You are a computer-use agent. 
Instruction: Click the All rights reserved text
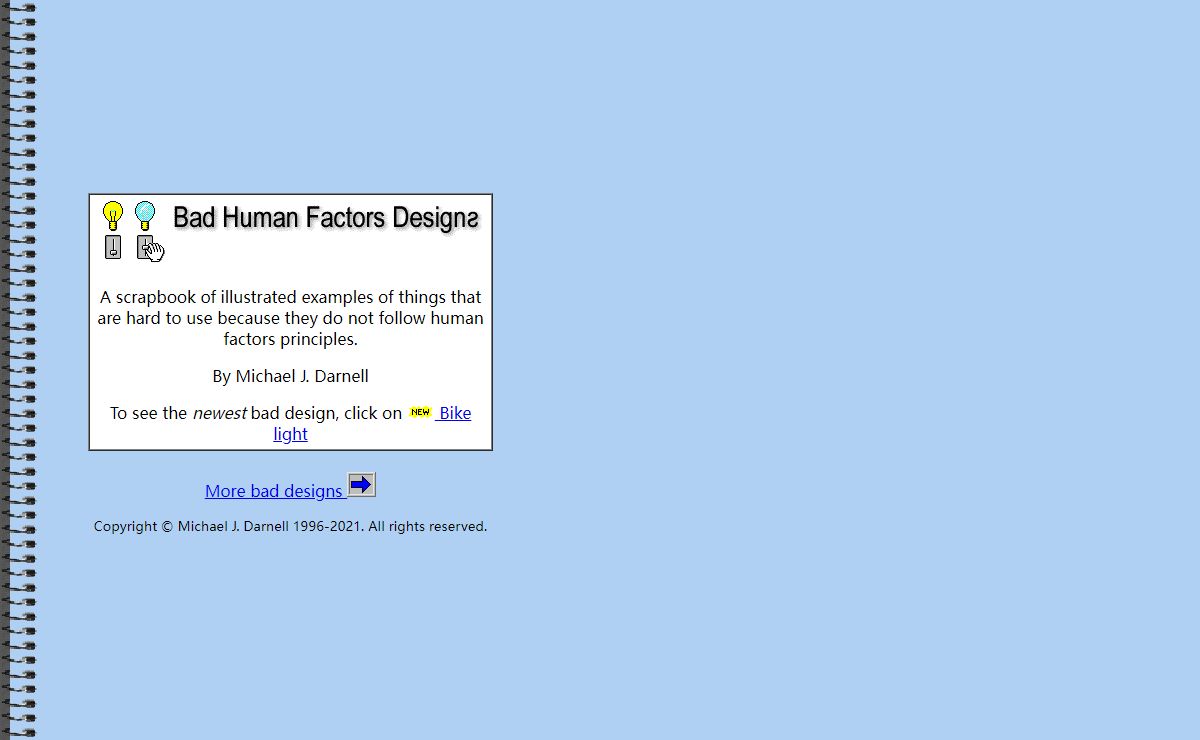(x=427, y=526)
